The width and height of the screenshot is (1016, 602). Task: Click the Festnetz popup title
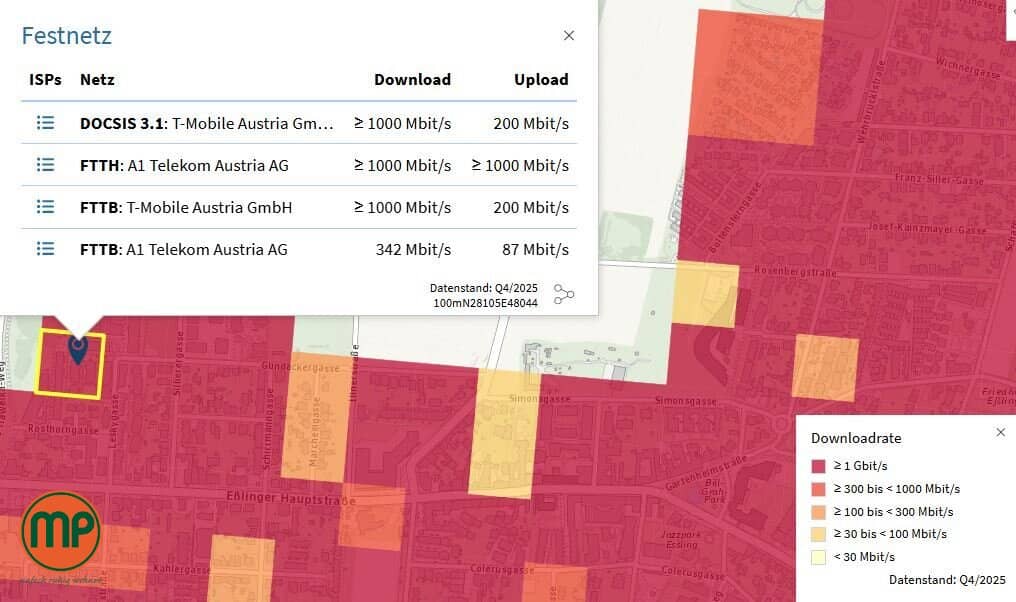(x=67, y=36)
